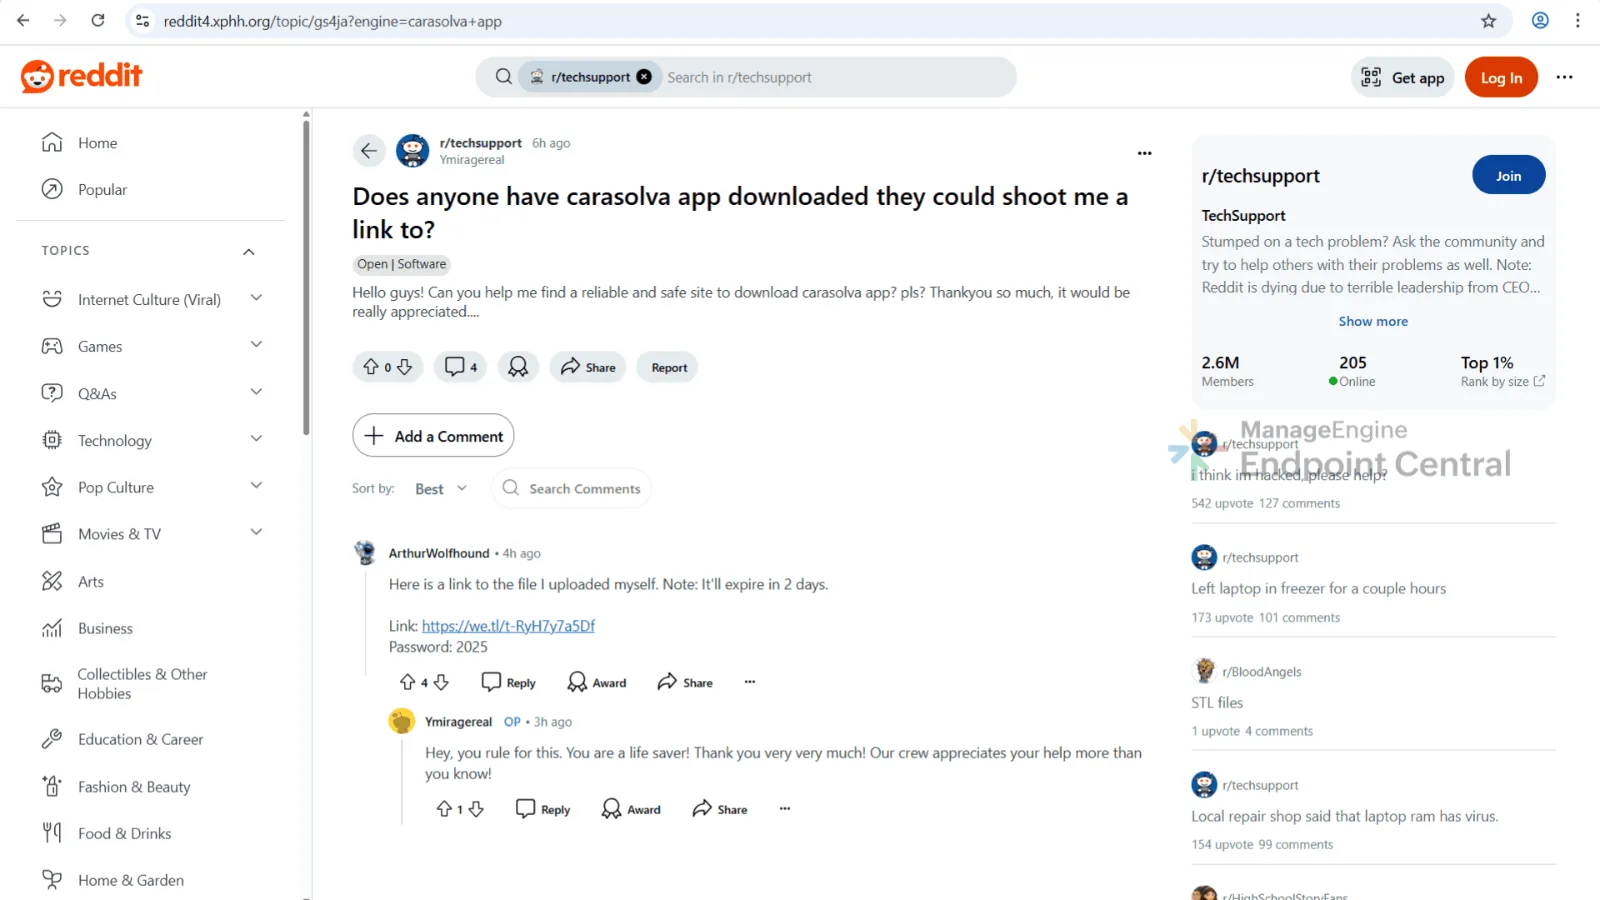Share Ymiragereal's reply
The image size is (1600, 900).
point(720,809)
